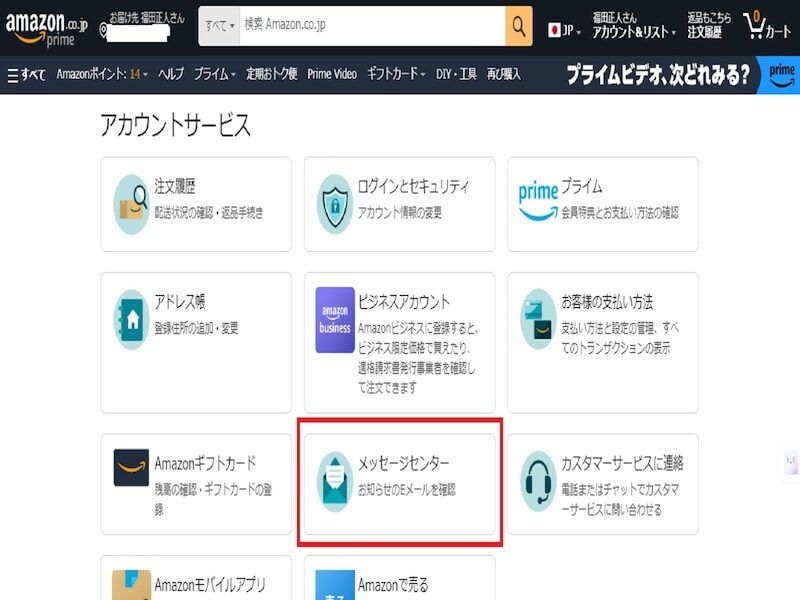The image size is (800, 600).
Task: Click the delivery location pin icon
Action: coord(104,31)
